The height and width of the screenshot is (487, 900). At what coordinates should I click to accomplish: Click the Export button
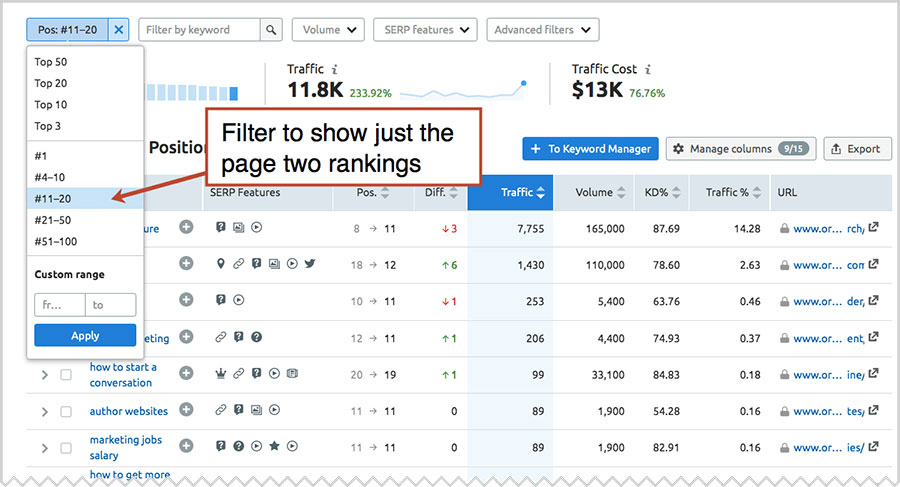858,149
